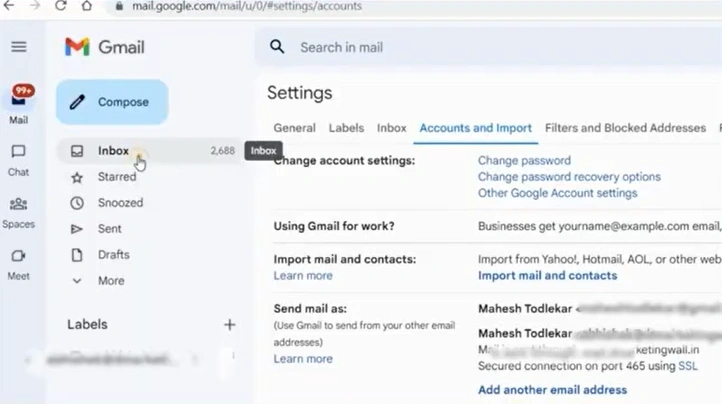Click the browser back arrow

pos(9,6)
